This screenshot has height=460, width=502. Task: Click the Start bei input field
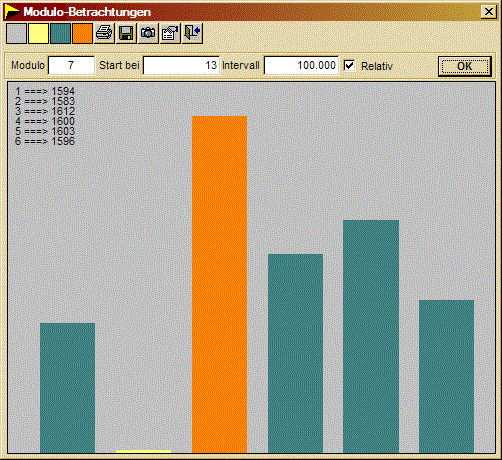click(181, 65)
